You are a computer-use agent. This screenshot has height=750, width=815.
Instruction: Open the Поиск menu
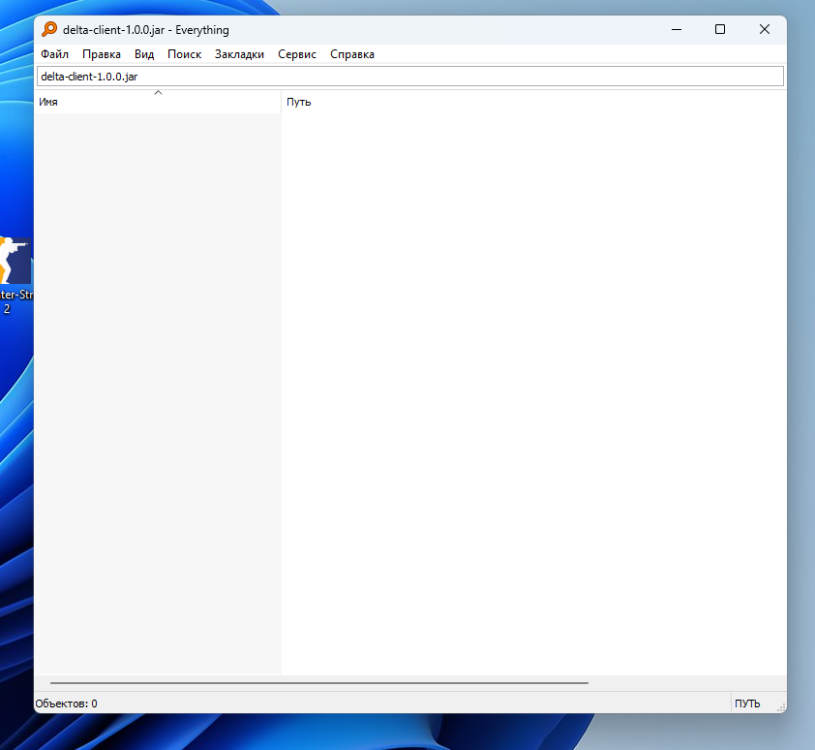tap(184, 54)
